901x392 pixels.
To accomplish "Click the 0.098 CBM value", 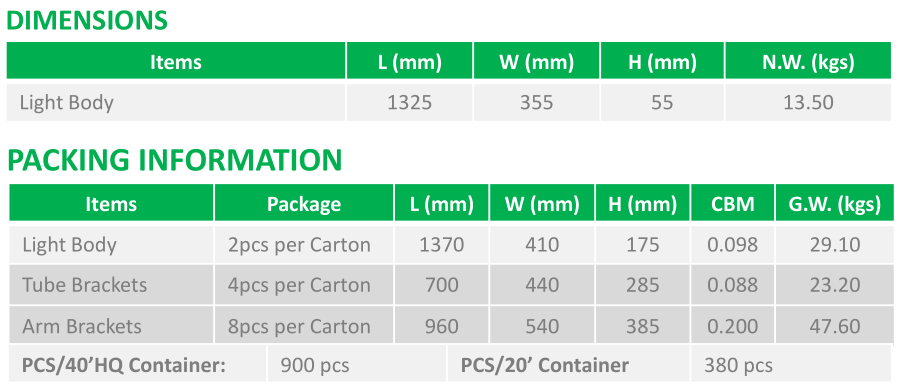I will coord(733,245).
